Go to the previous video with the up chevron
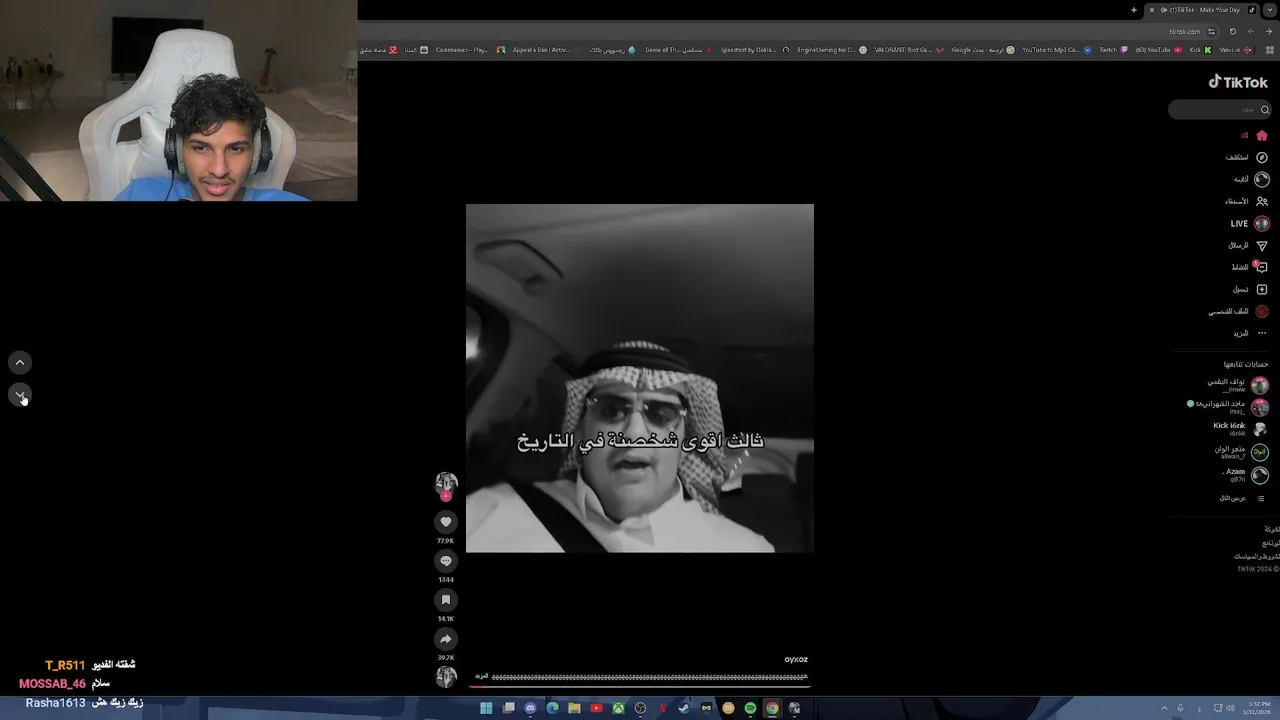 (x=20, y=363)
